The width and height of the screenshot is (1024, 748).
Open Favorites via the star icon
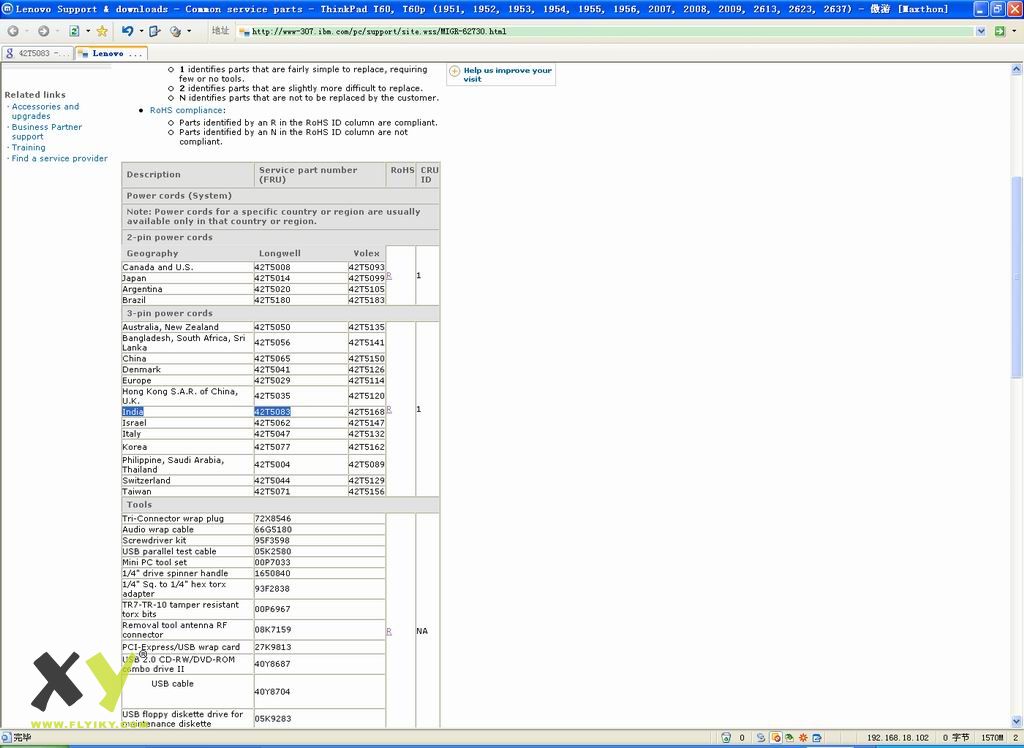pos(102,31)
